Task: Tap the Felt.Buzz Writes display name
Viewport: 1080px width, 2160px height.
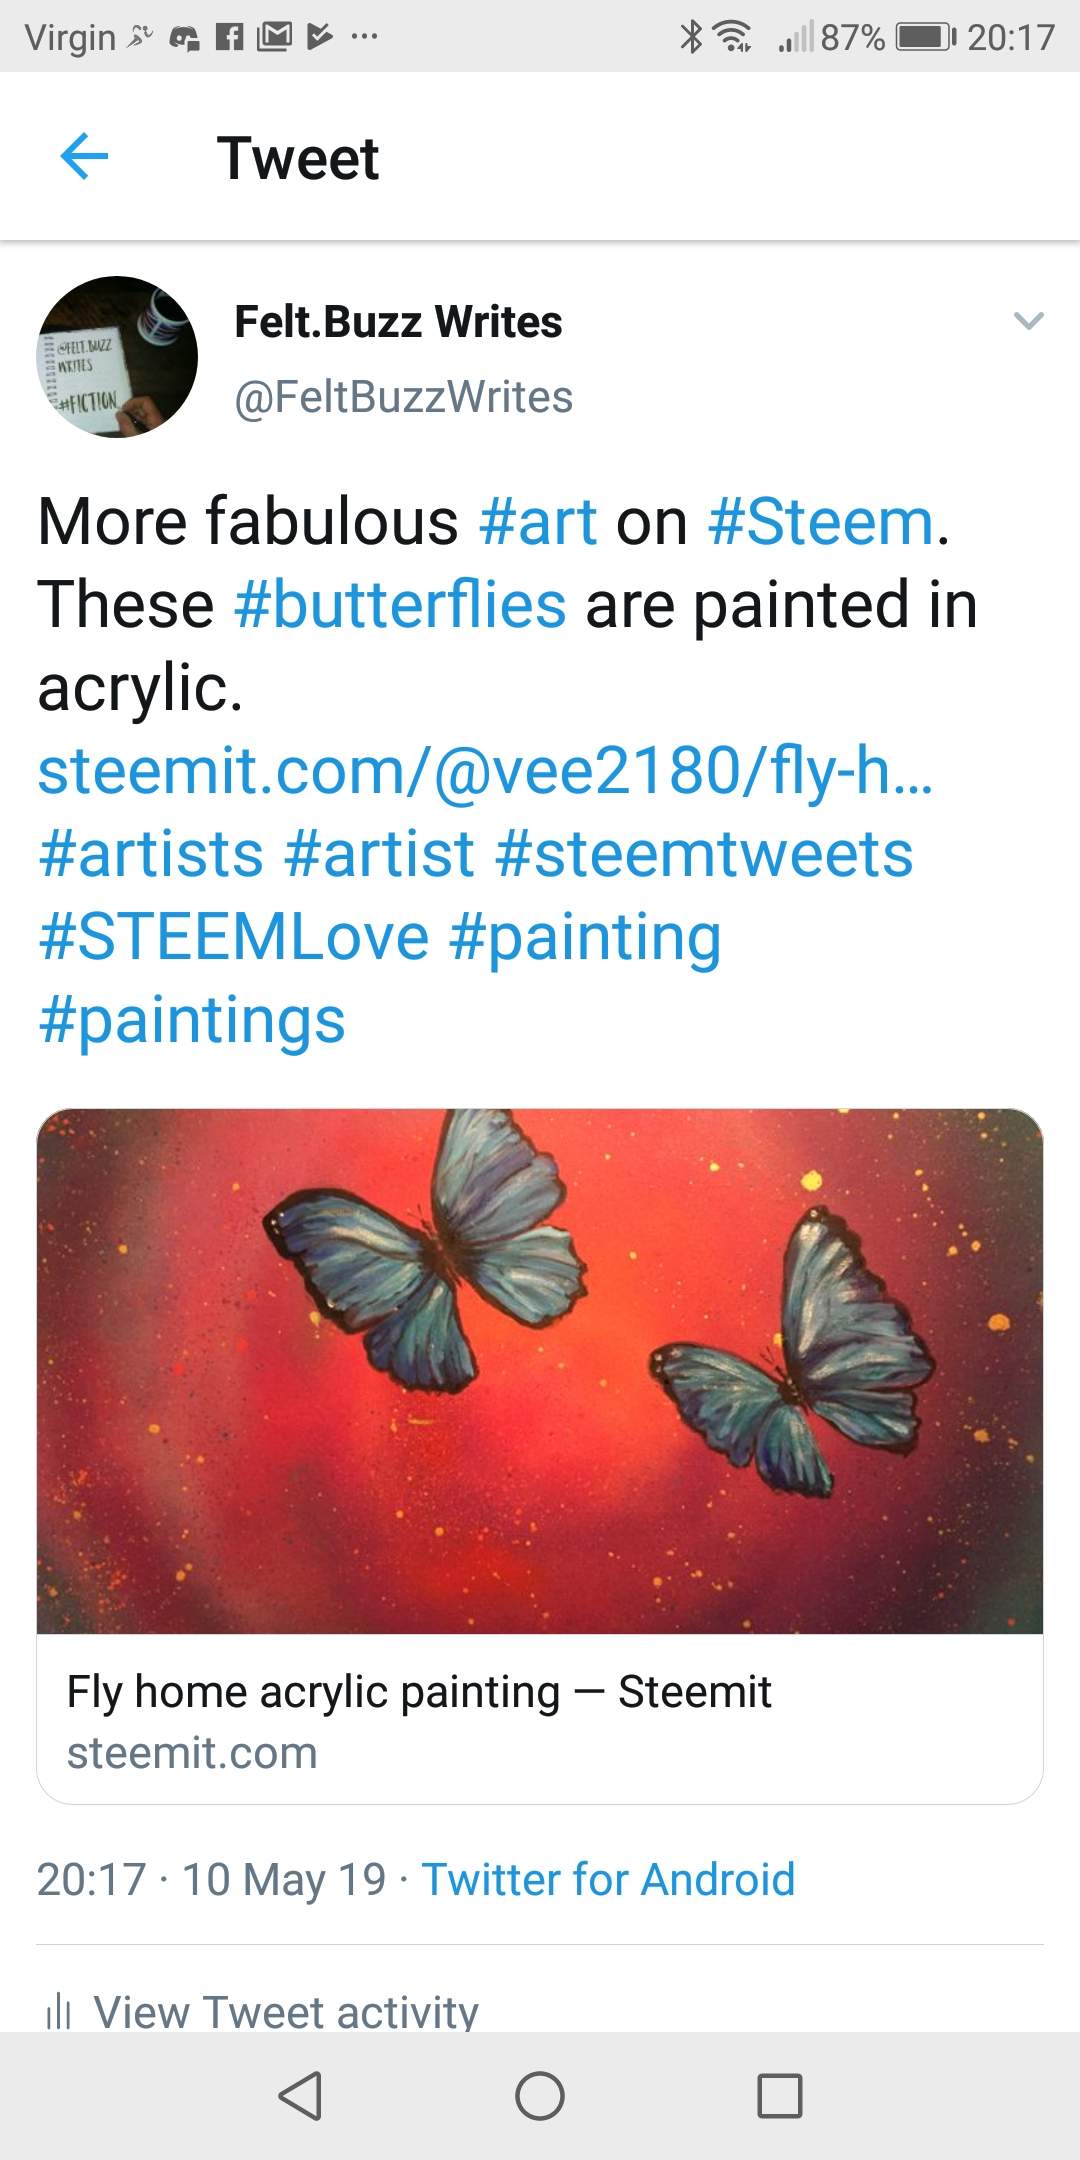Action: click(398, 322)
